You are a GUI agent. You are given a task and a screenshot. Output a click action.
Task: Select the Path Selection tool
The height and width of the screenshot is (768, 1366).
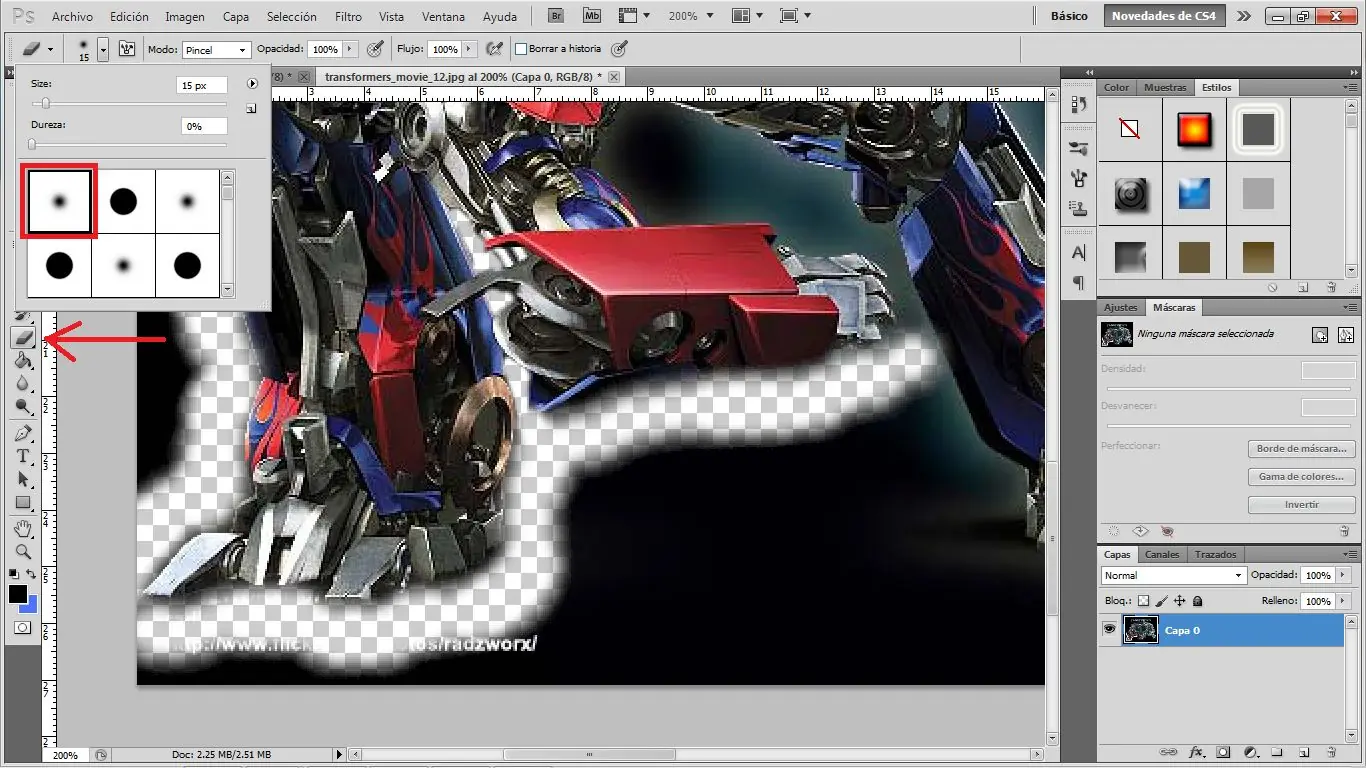tap(23, 479)
